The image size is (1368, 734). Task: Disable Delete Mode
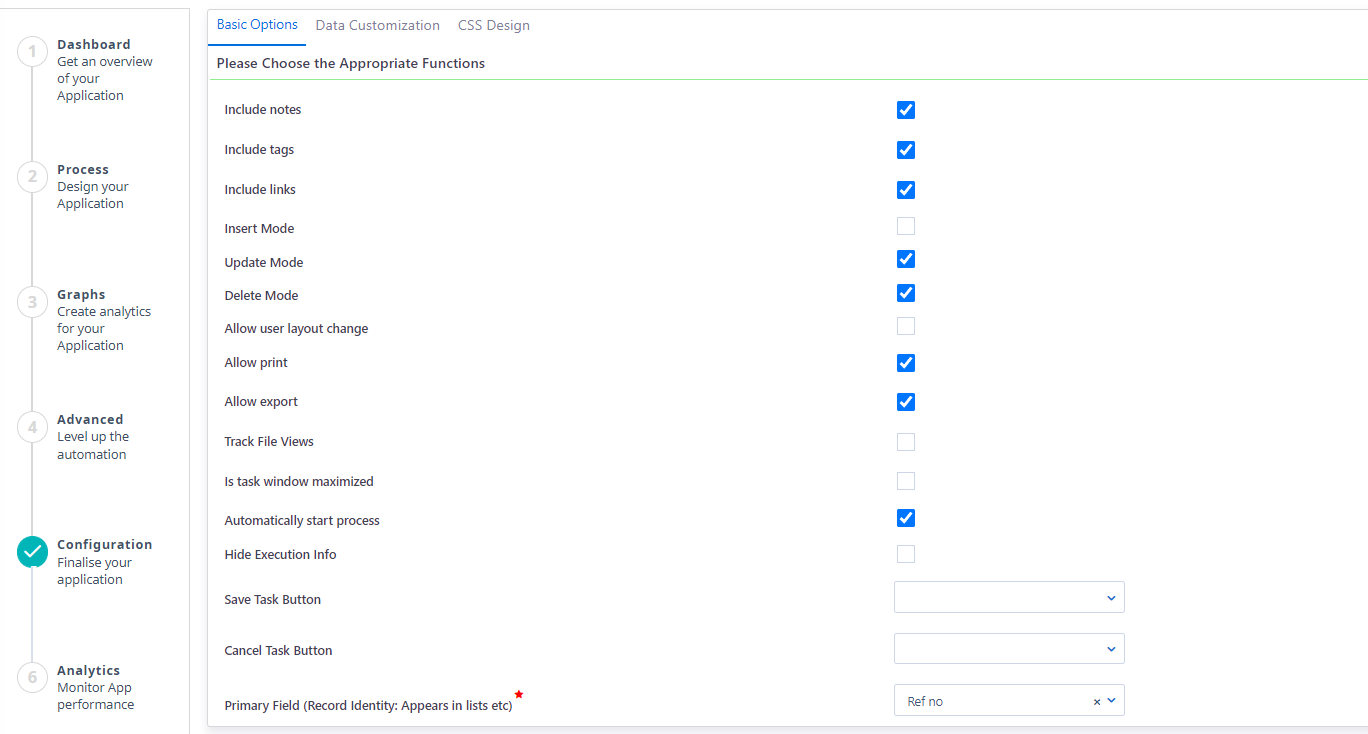click(905, 293)
